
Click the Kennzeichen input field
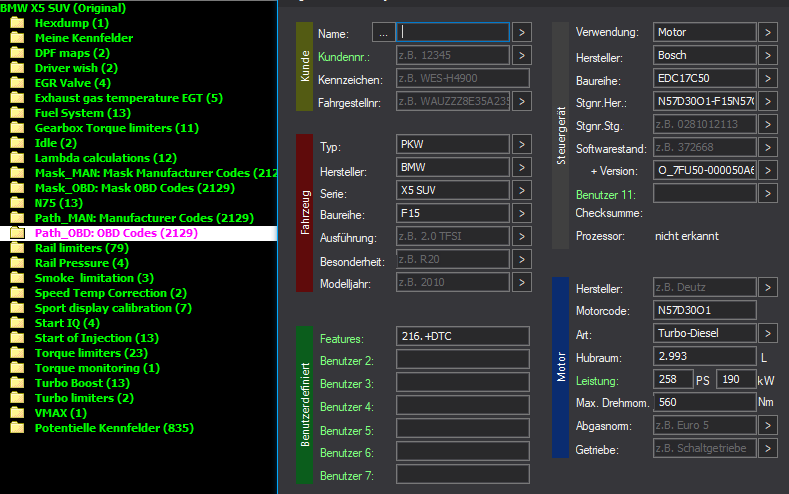click(x=463, y=78)
